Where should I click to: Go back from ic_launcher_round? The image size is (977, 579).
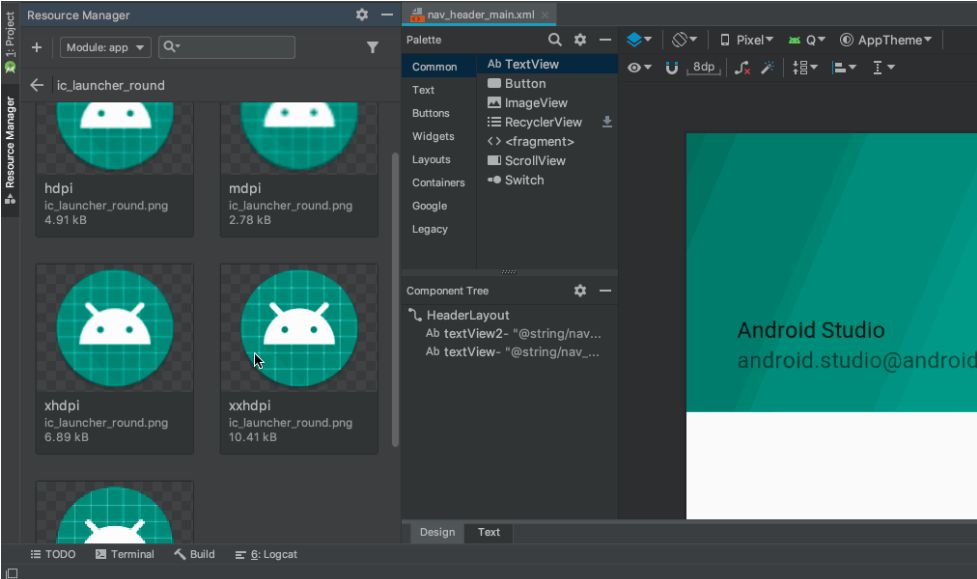[x=37, y=85]
